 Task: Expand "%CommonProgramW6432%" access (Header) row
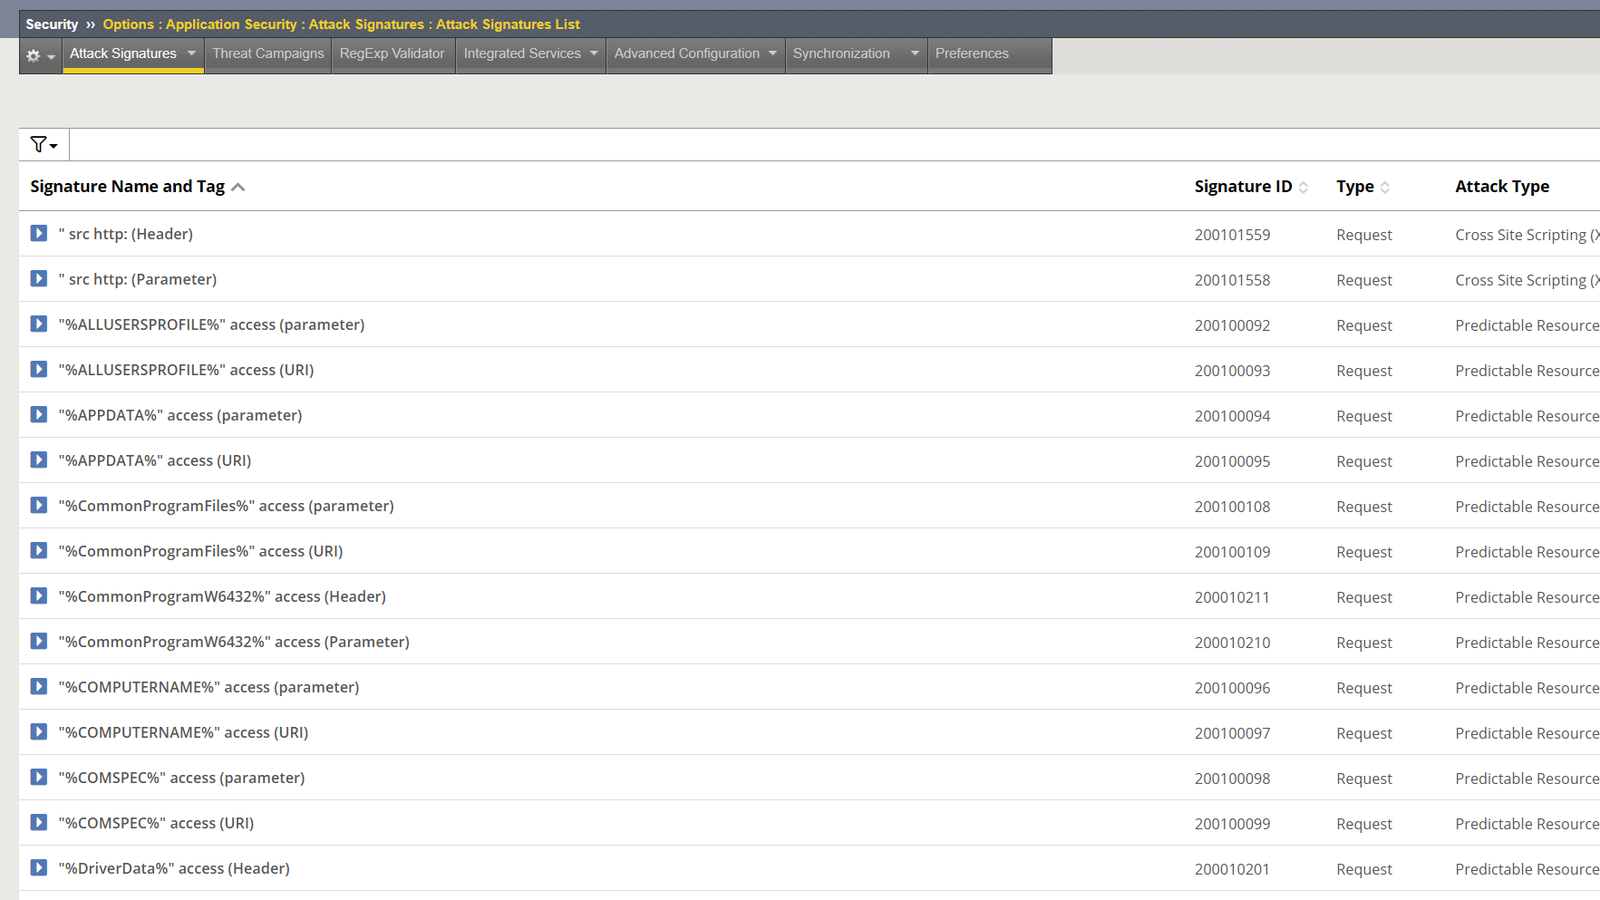(x=39, y=596)
